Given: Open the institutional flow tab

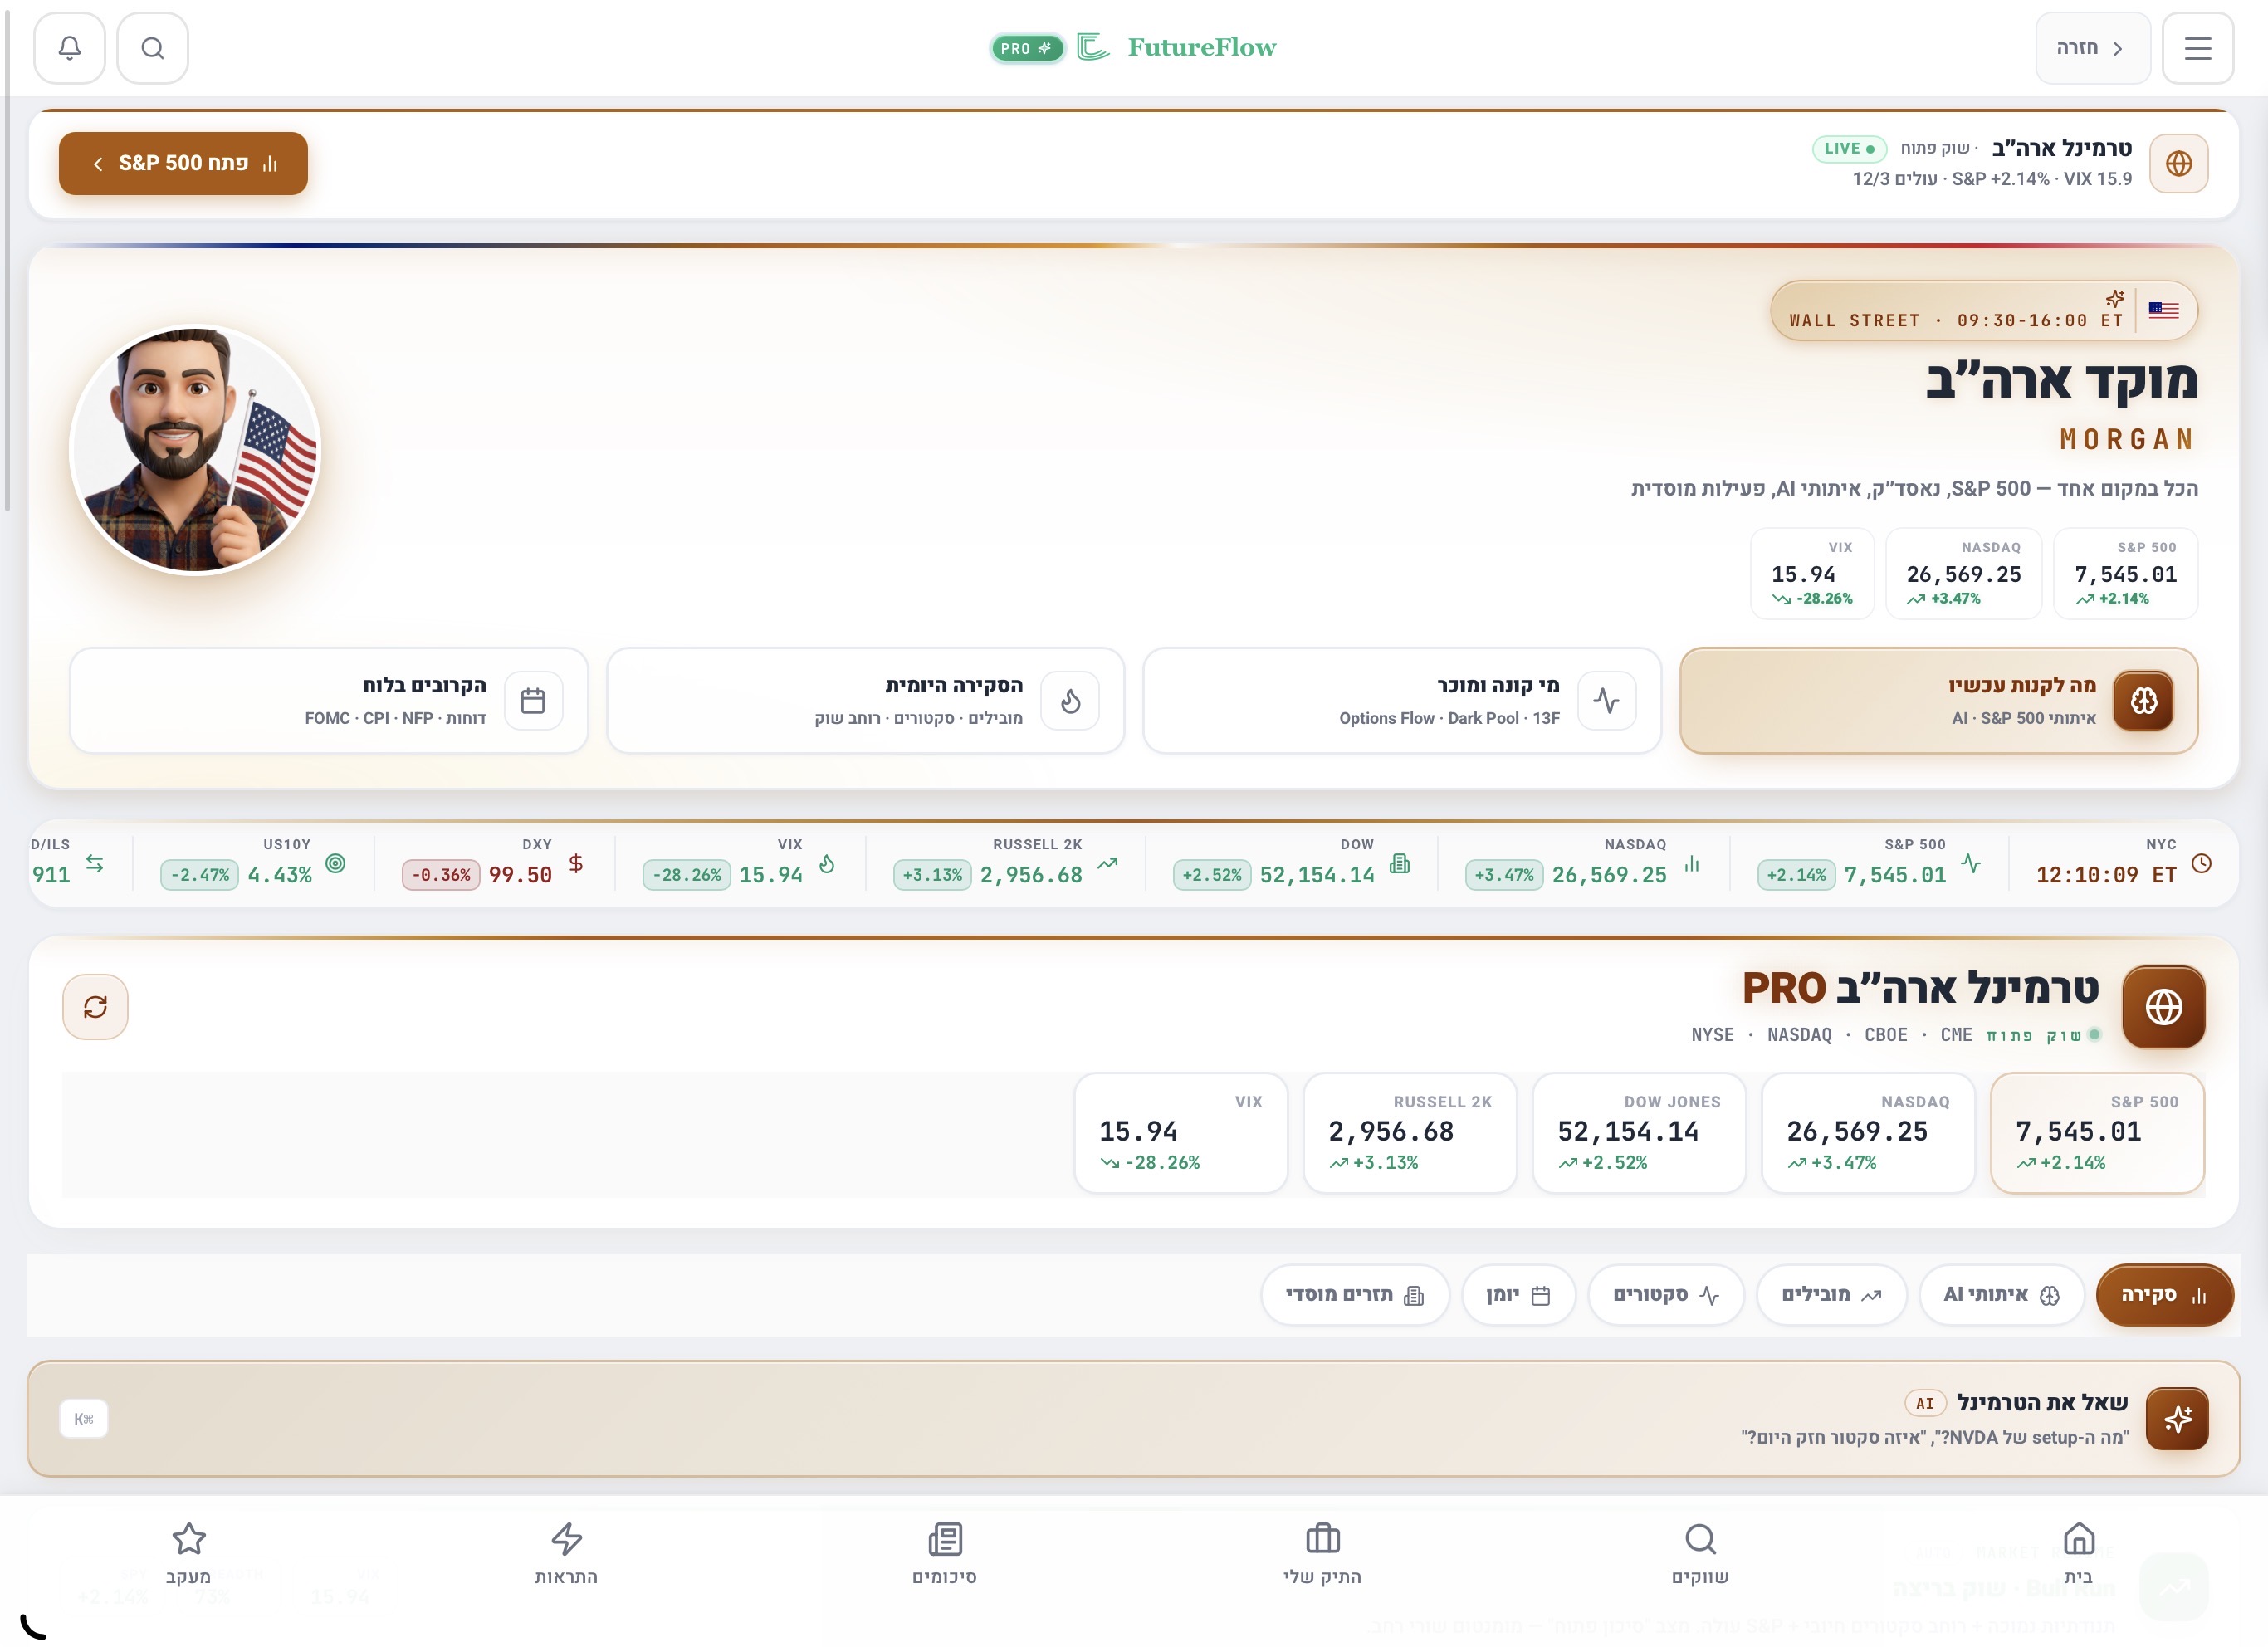Looking at the screenshot, I should pos(1354,1295).
